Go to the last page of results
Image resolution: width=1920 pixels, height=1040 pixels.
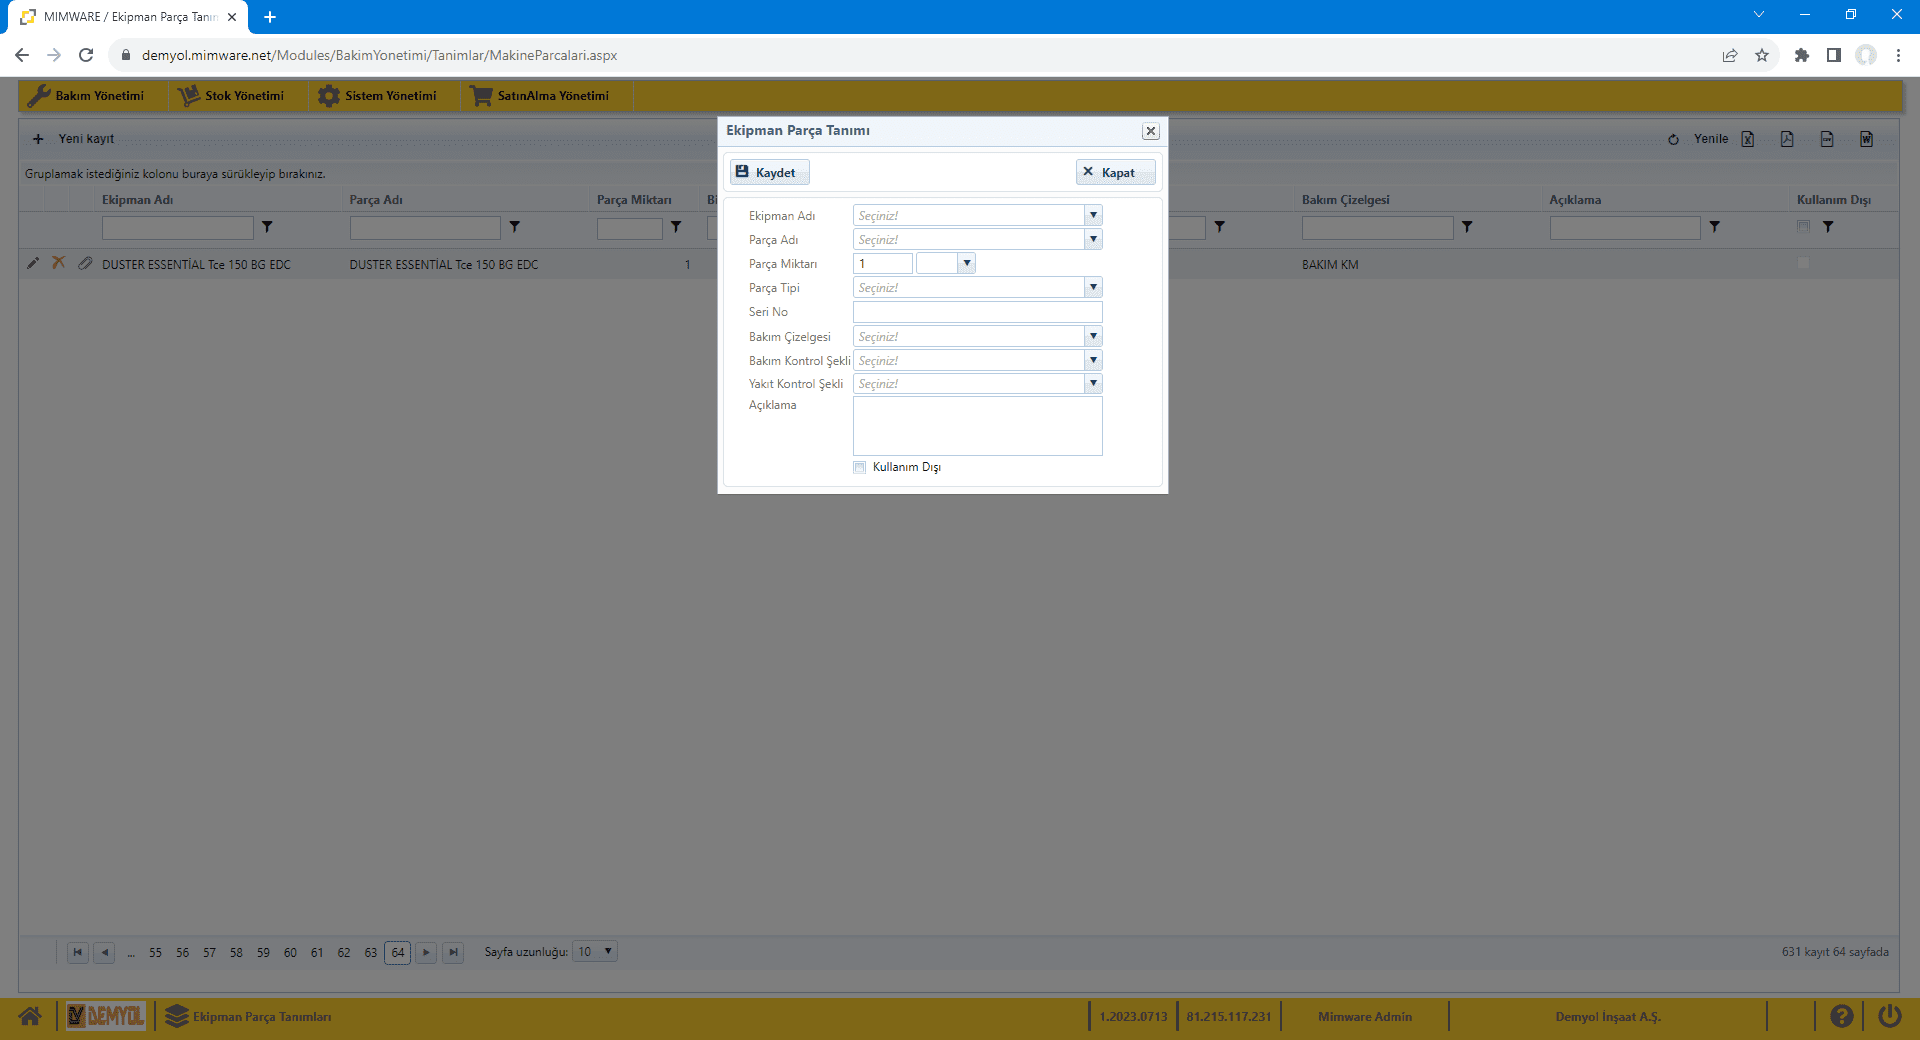point(453,952)
